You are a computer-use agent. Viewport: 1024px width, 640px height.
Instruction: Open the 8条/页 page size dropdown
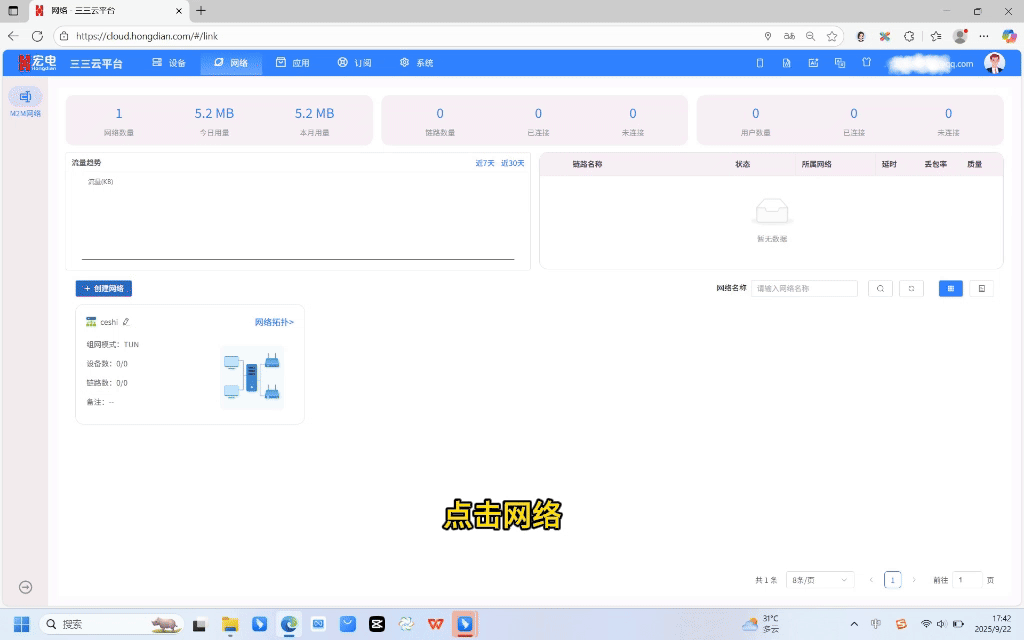pyautogui.click(x=820, y=580)
